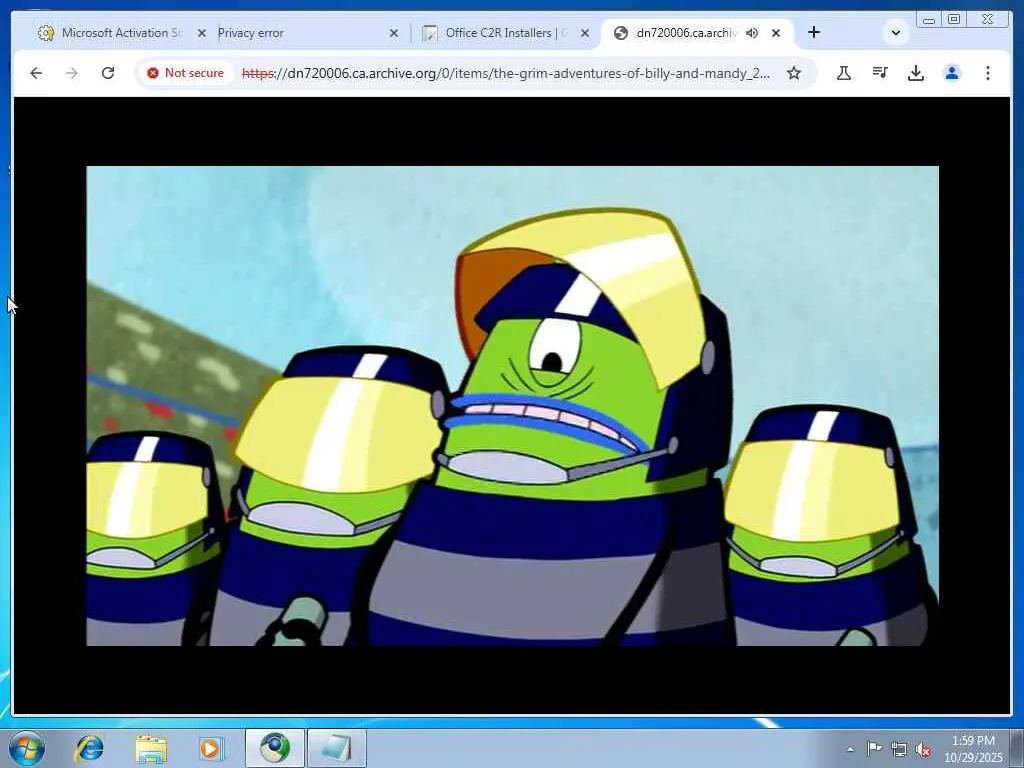Show hidden system tray icons

850,750
